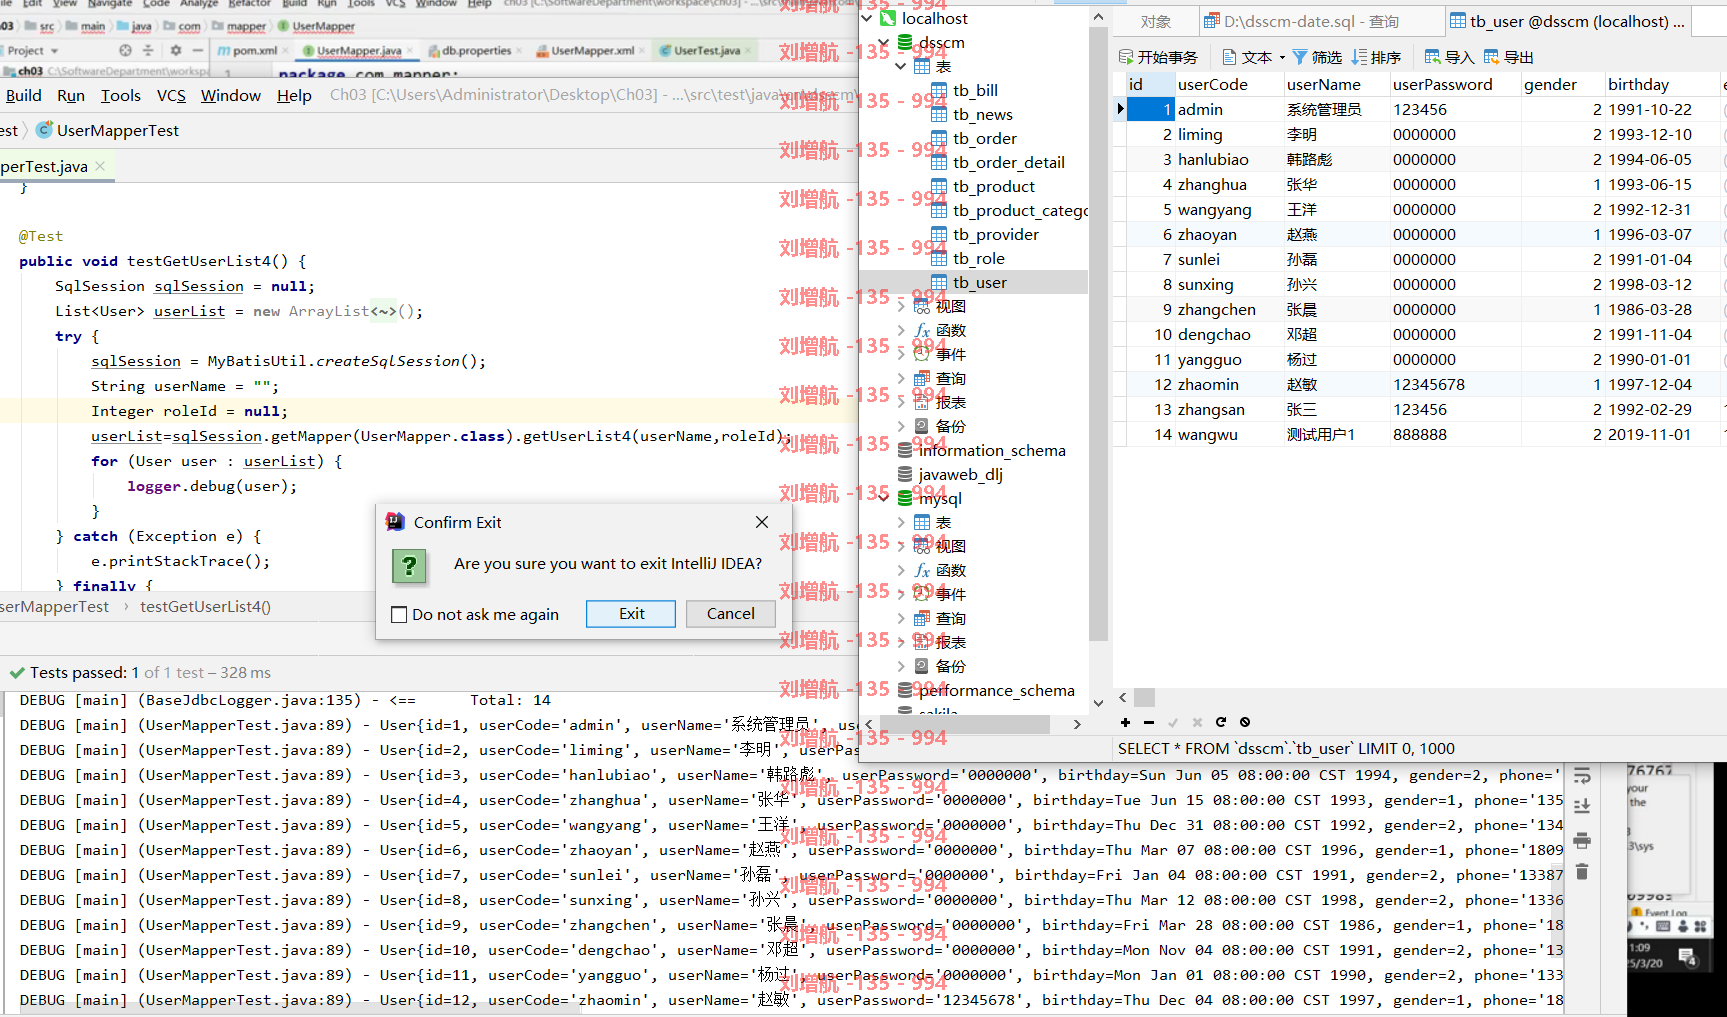Click the 'Tests passed: 1' status text
This screenshot has width=1727, height=1017.
(x=84, y=672)
